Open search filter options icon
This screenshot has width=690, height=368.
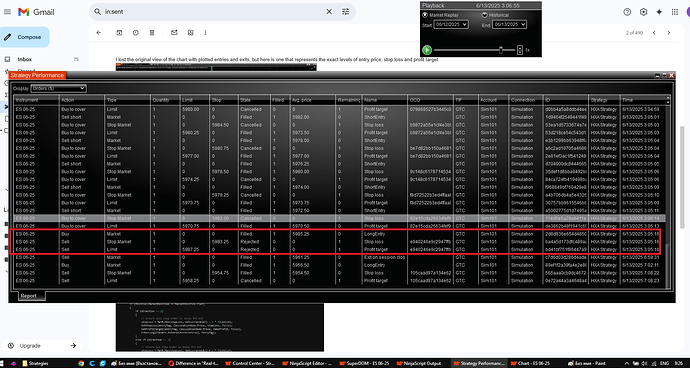click(345, 12)
